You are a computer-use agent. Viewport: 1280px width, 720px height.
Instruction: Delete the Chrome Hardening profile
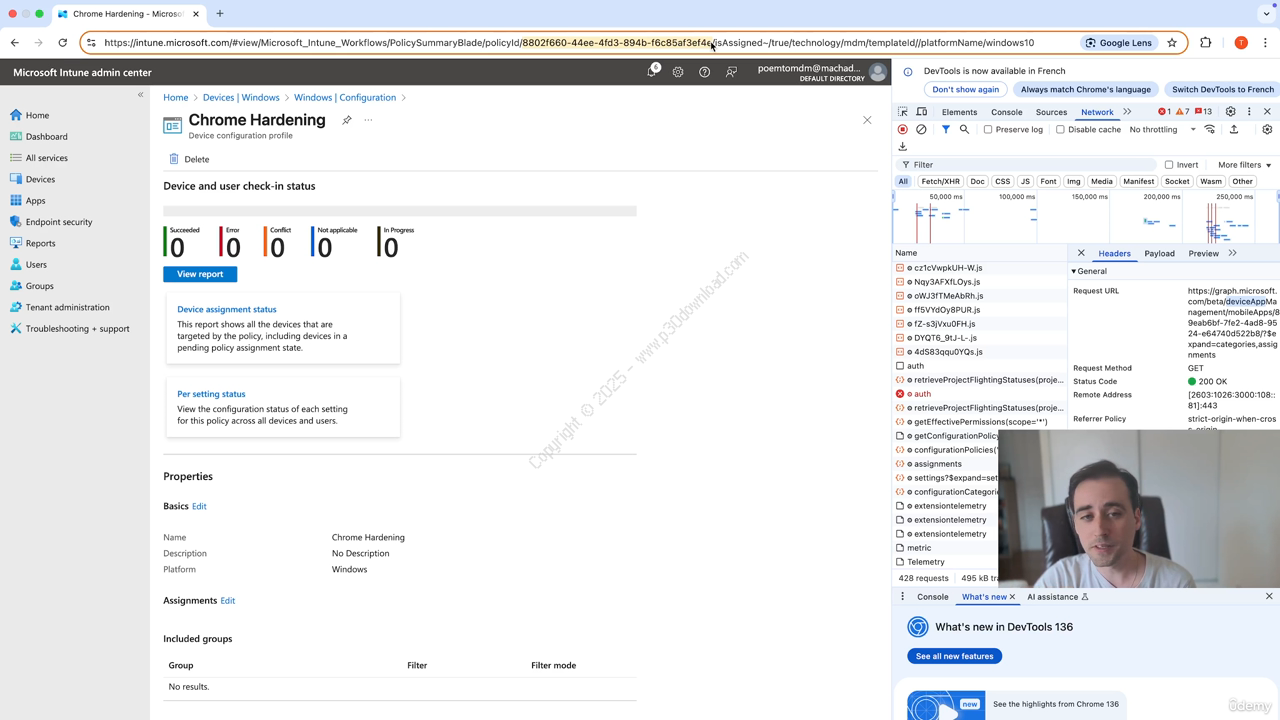(189, 159)
